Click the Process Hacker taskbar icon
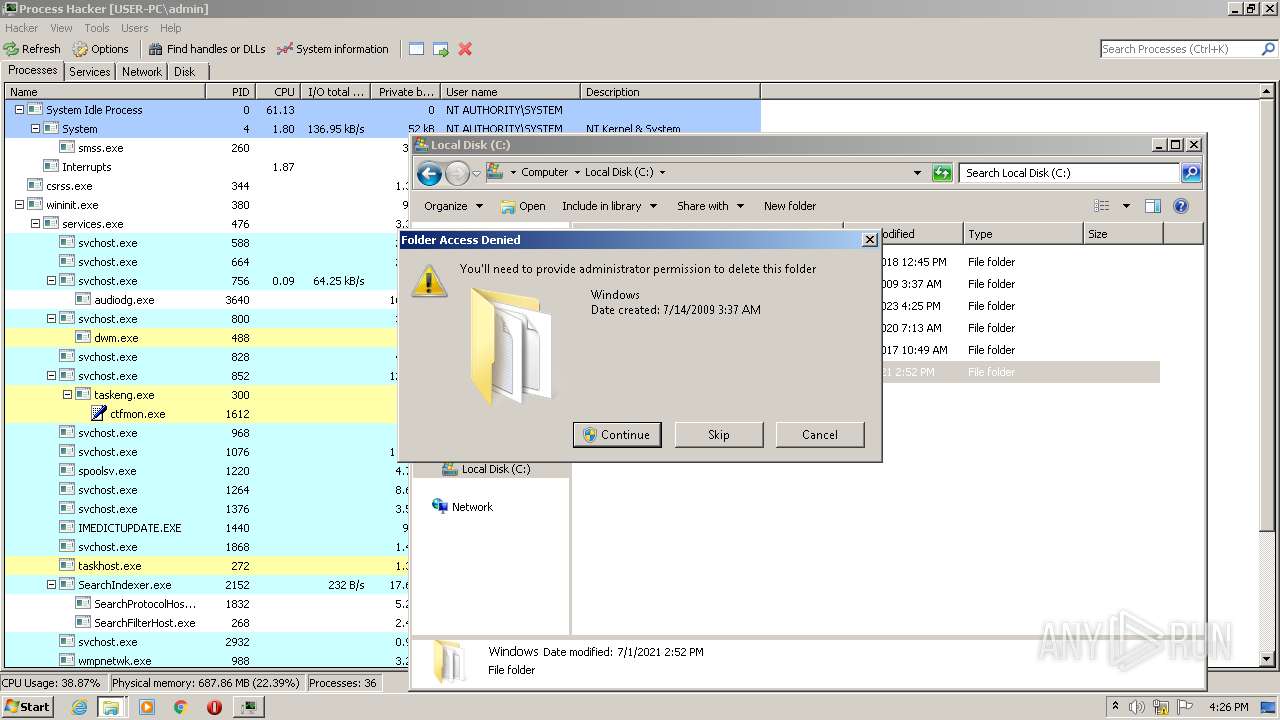Image resolution: width=1280 pixels, height=720 pixels. (249, 707)
